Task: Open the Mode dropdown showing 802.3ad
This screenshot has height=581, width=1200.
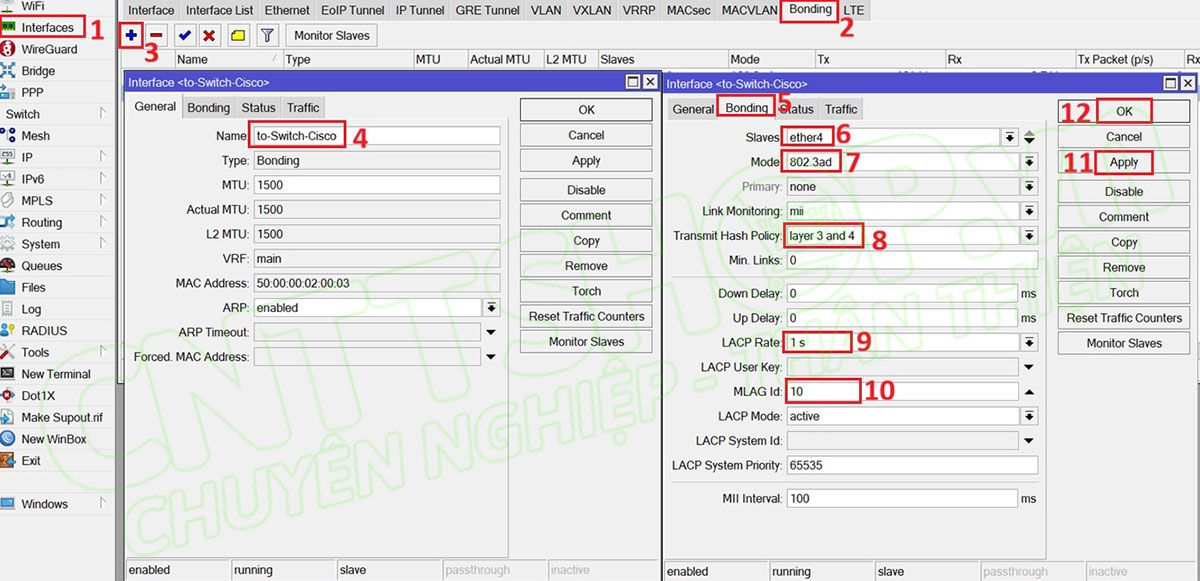Action: tap(1029, 162)
